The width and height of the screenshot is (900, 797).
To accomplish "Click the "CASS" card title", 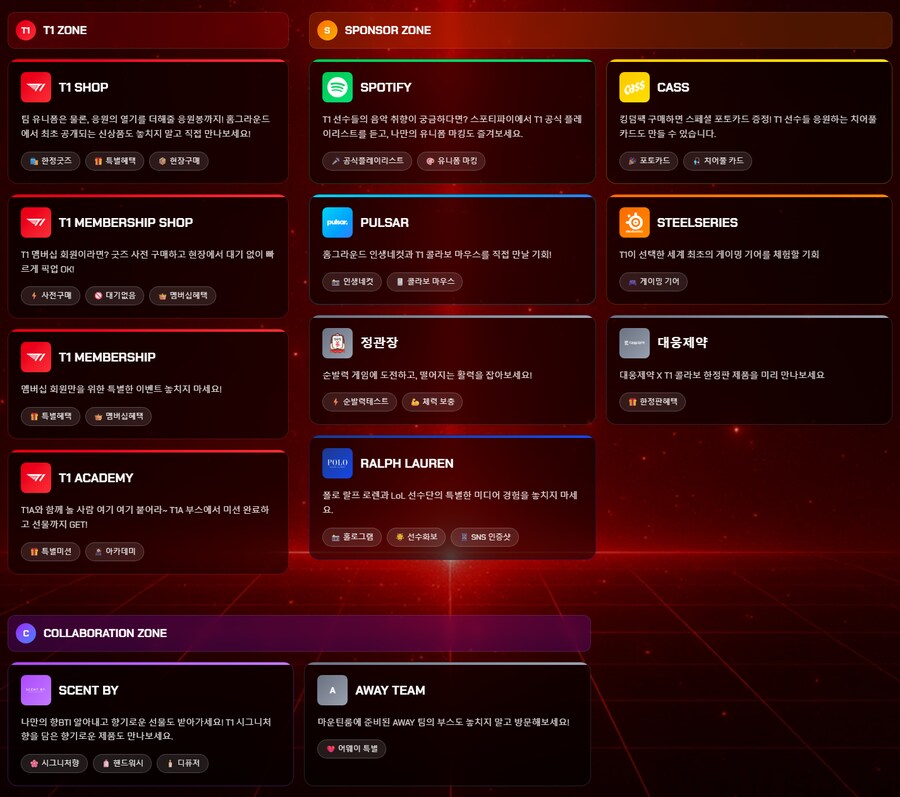I will 673,87.
